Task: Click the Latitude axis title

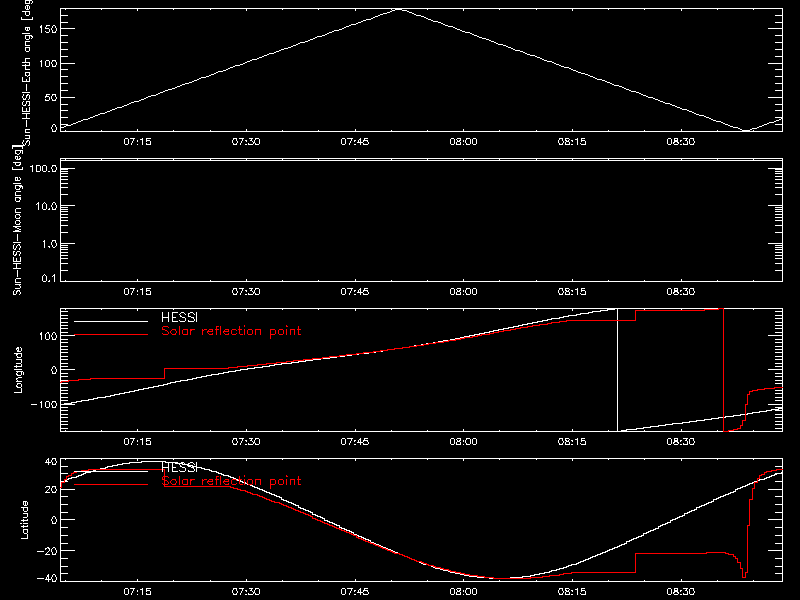Action: 24,520
